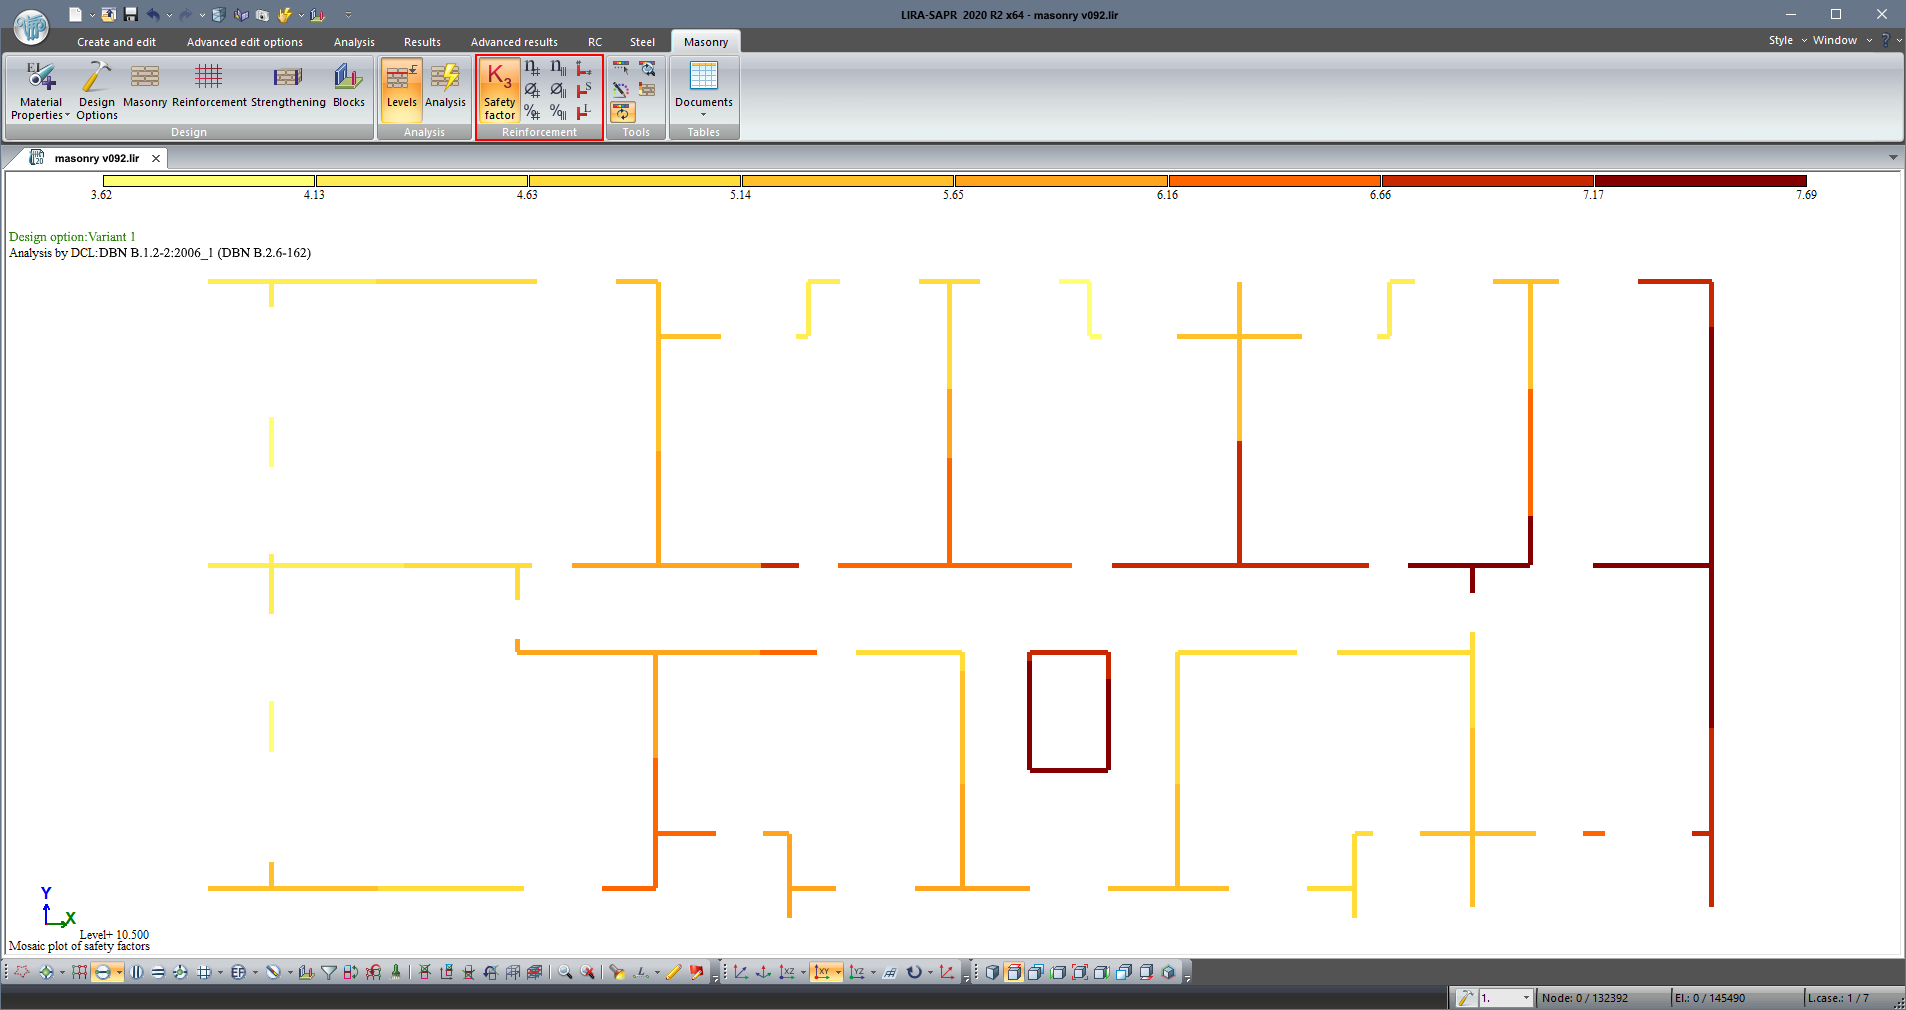
Task: Click the filter funnel icon in bottom toolbar
Action: [328, 972]
